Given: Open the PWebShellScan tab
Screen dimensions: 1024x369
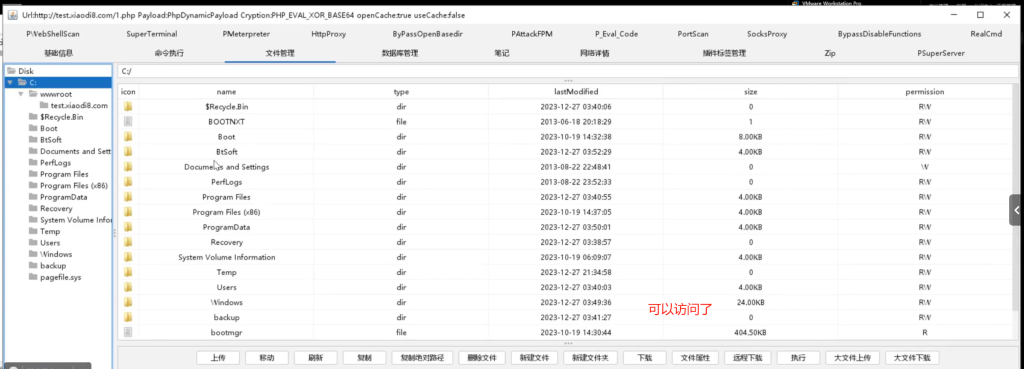Looking at the screenshot, I should tap(53, 34).
